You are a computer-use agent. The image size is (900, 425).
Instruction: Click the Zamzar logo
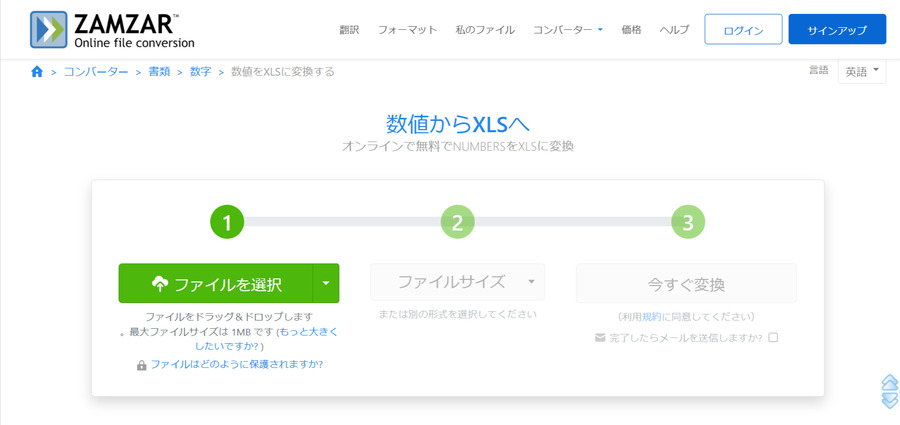coord(112,30)
